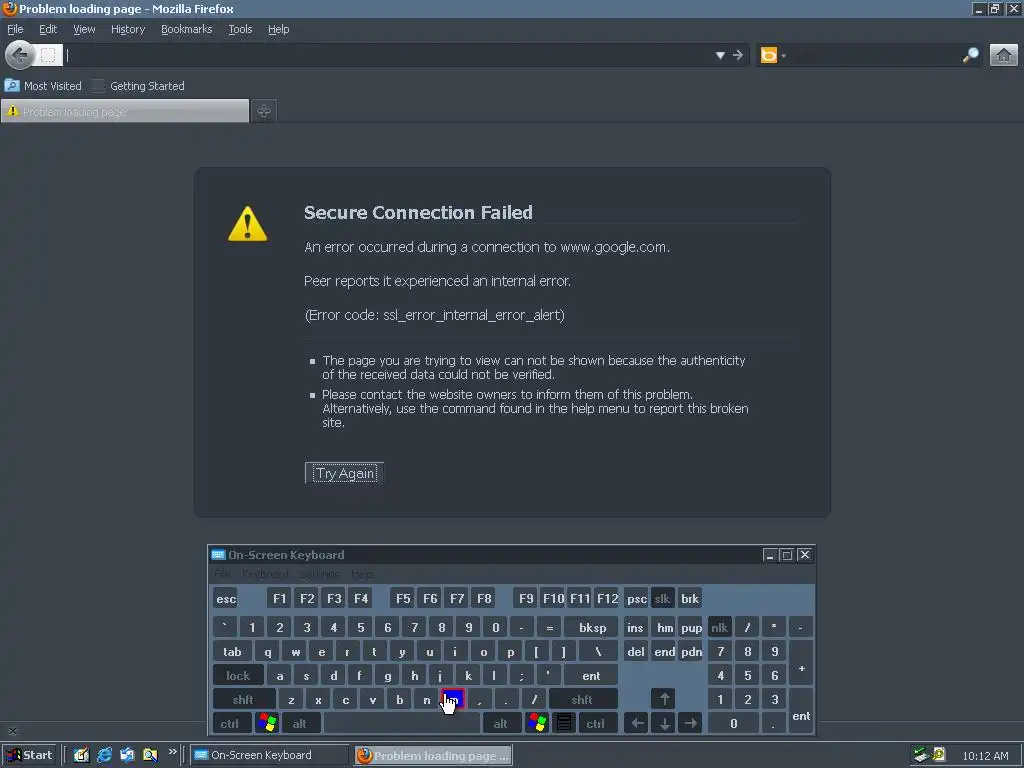Viewport: 1024px width, 768px height.
Task: Go to the Home page icon
Action: point(1004,56)
